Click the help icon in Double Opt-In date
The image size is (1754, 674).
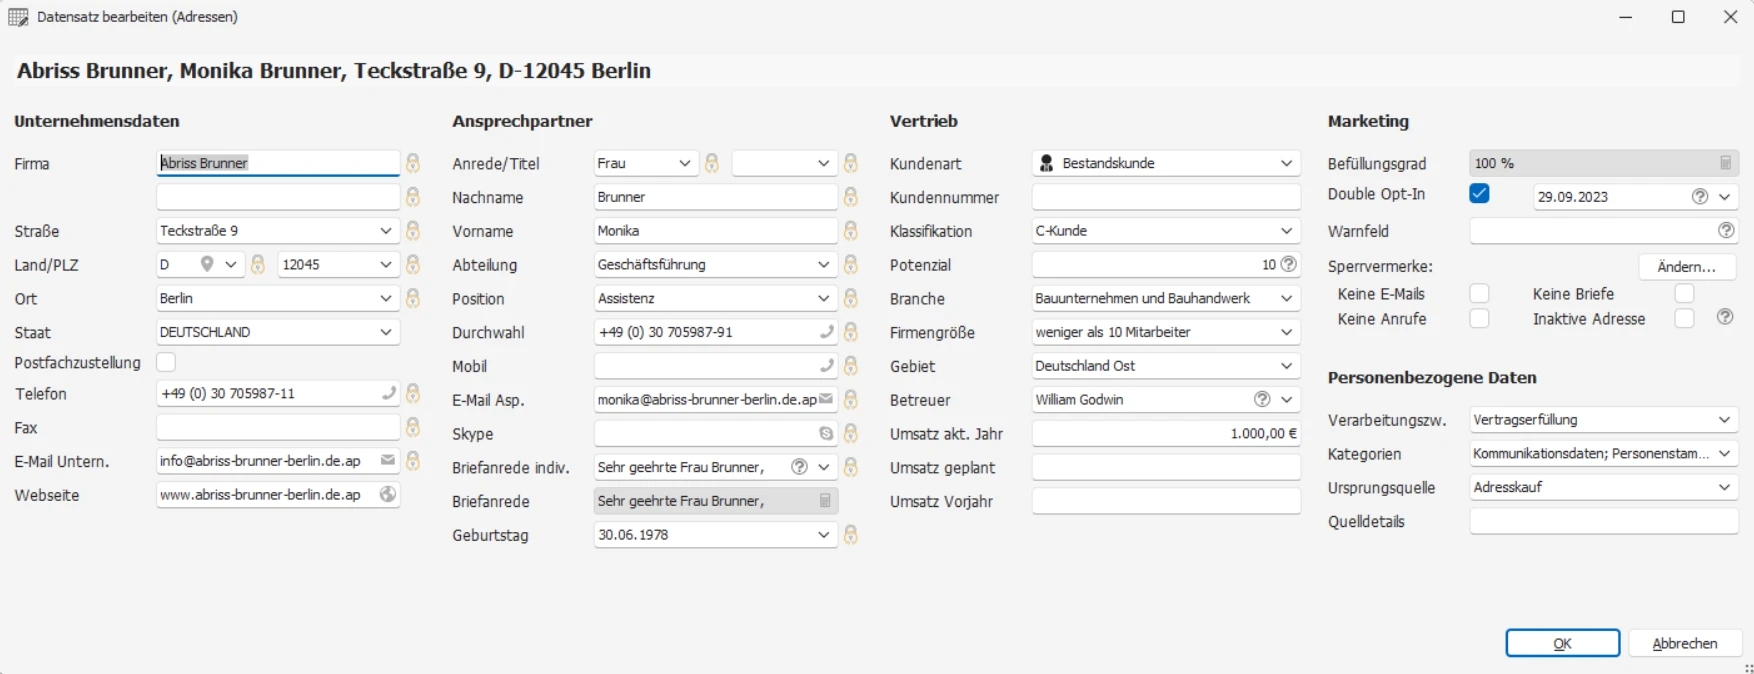(x=1699, y=197)
